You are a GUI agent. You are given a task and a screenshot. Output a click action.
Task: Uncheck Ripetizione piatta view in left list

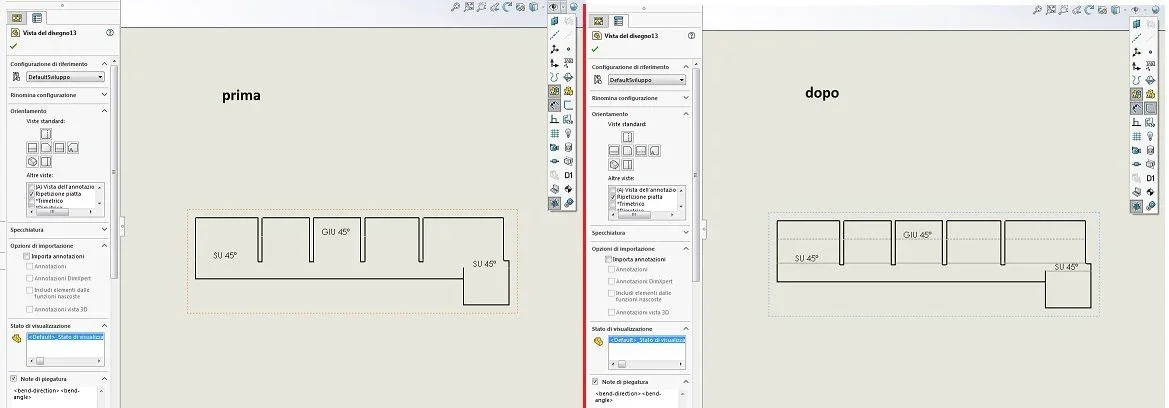click(31, 193)
